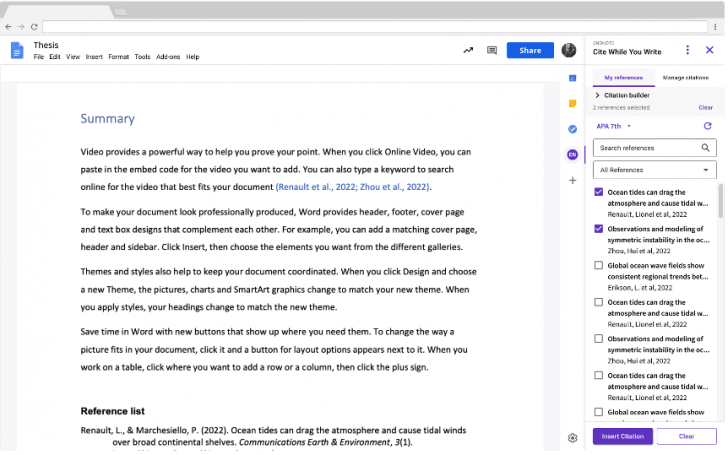
Task: Click the 2 references selected text
Action: click(621, 108)
